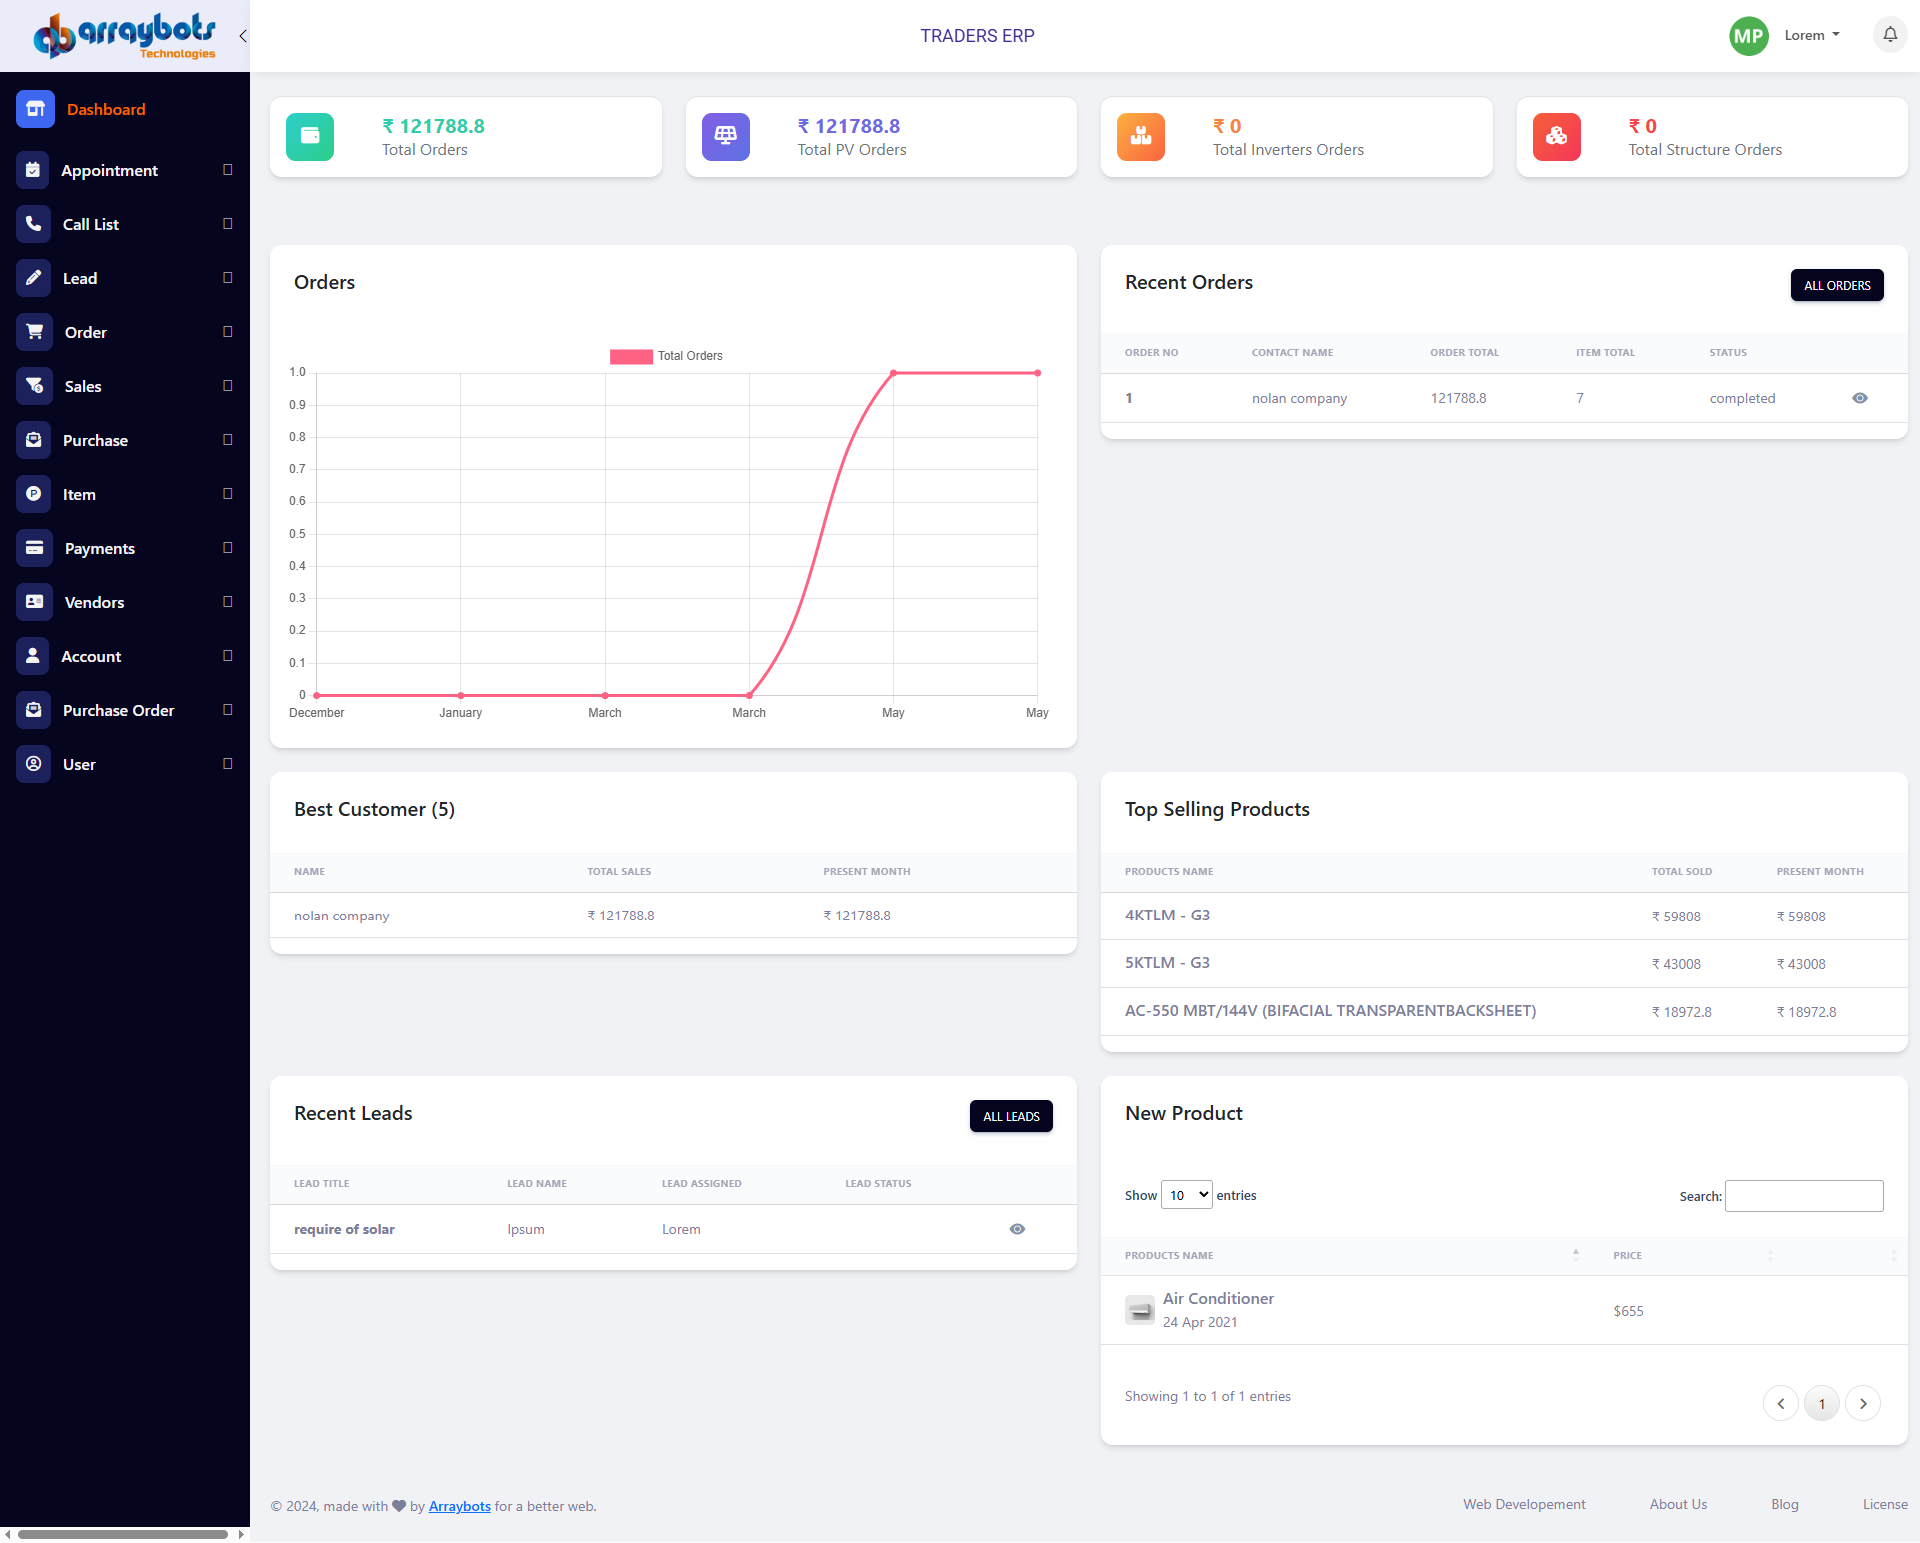Open the Arraybots footer link
This screenshot has height=1543, width=1920.
click(x=459, y=1506)
